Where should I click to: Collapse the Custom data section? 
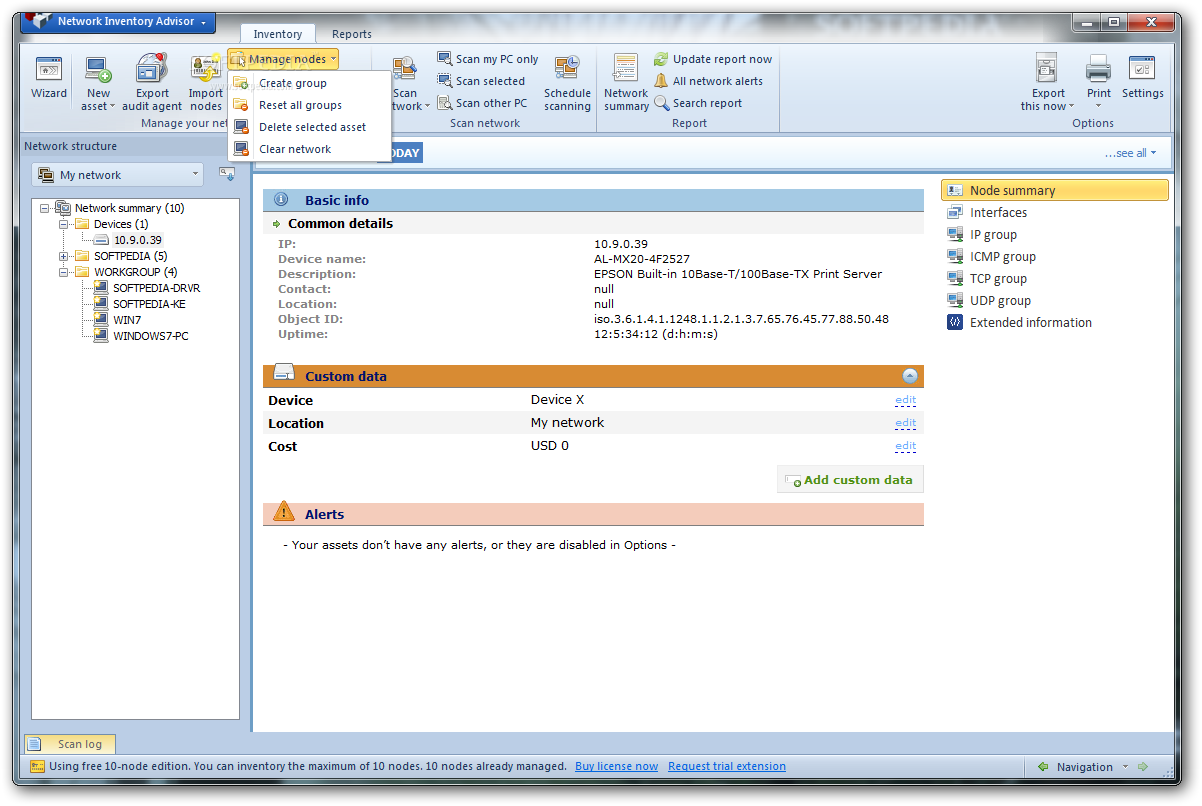[910, 376]
